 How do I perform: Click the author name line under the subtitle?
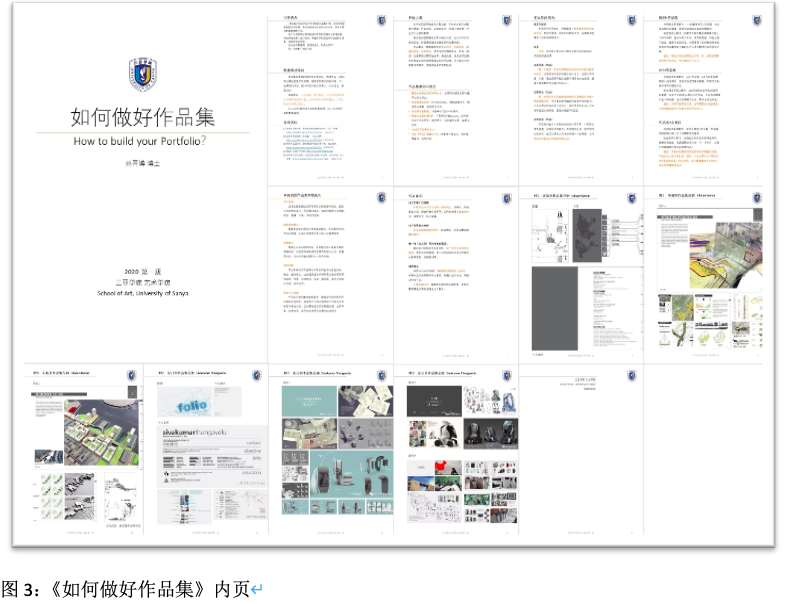(x=141, y=165)
